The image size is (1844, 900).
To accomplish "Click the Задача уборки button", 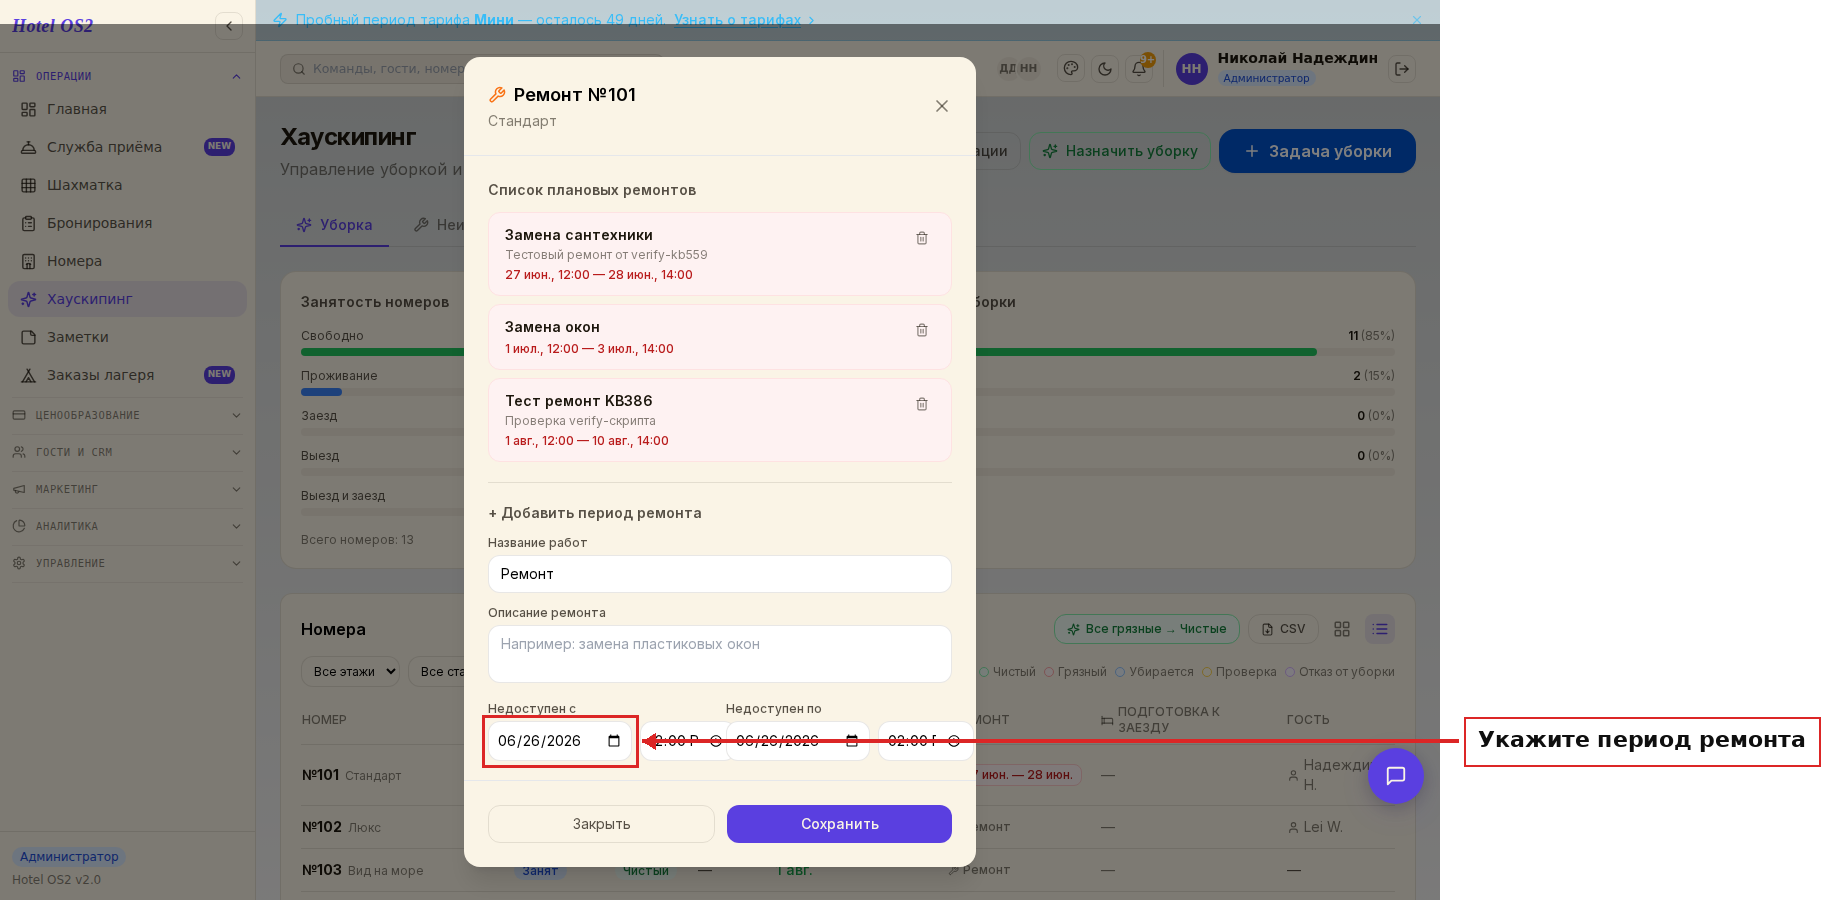I will point(1317,151).
